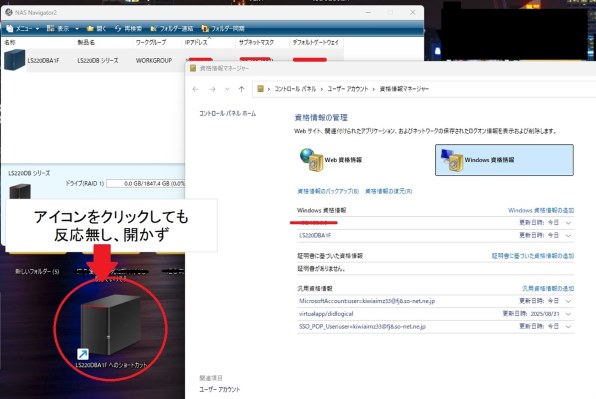
Task: Expand the 表示 dropdown arrow
Action: tap(77, 29)
